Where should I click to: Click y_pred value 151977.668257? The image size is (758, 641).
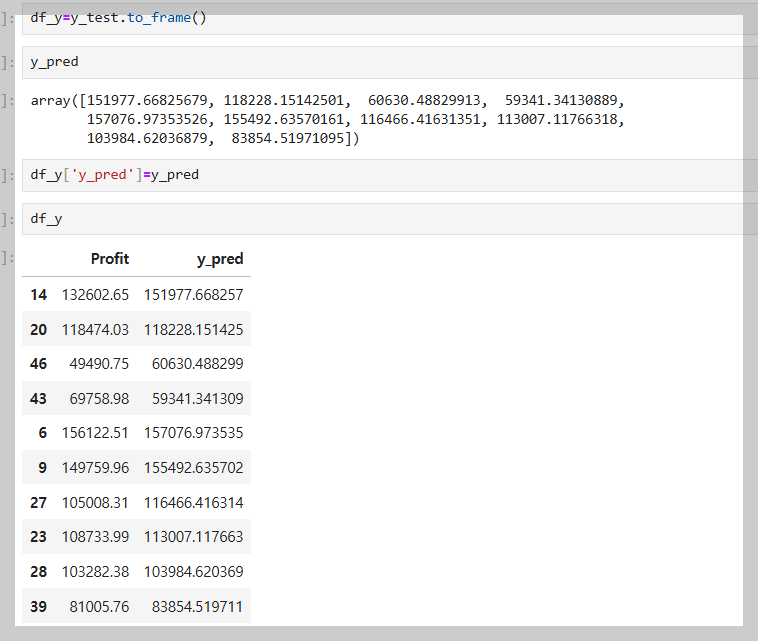pyautogui.click(x=193, y=295)
